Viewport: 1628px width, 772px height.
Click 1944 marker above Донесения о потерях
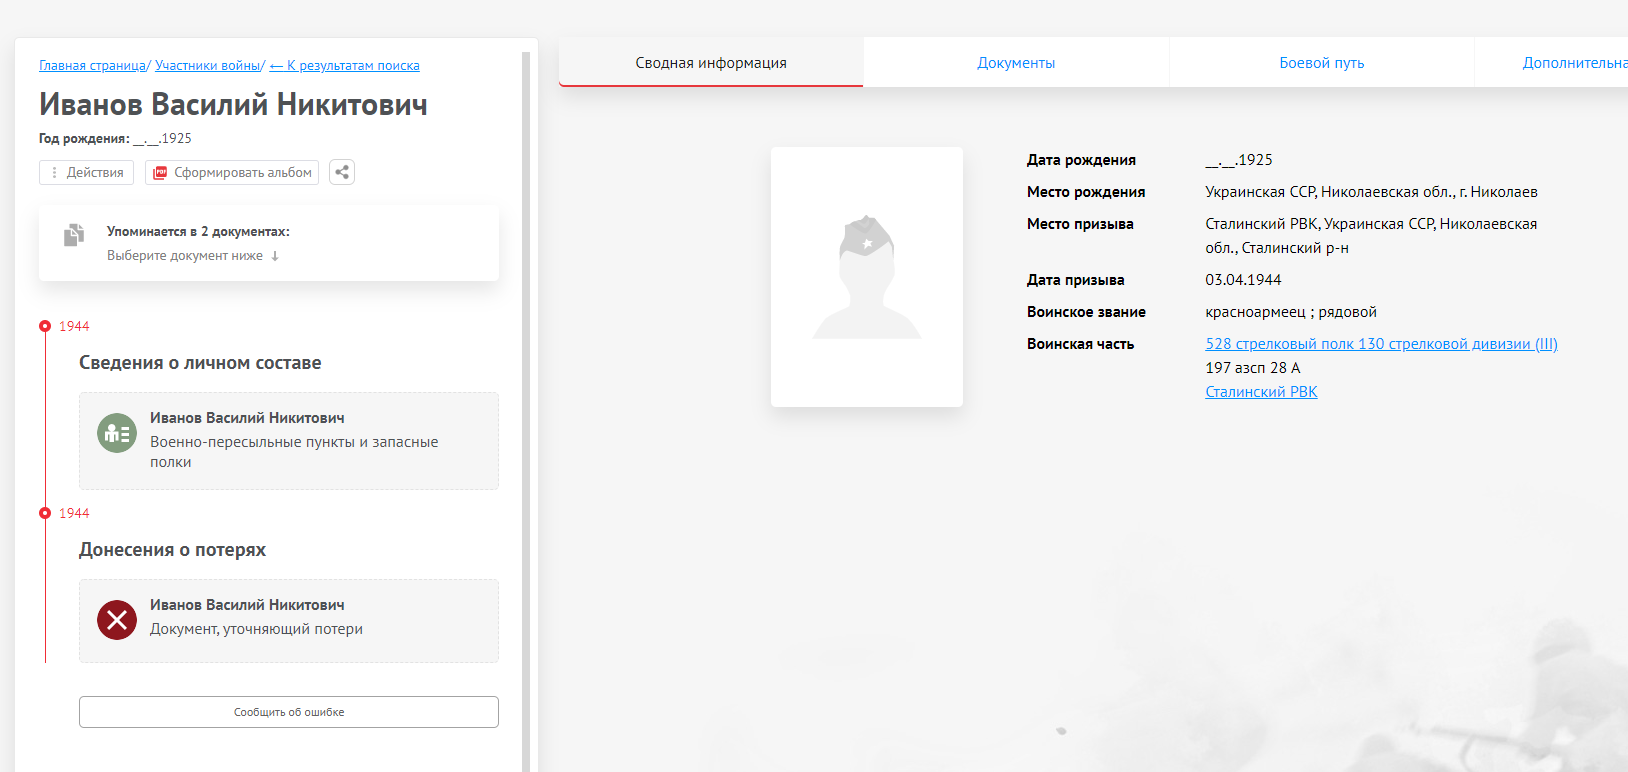45,513
